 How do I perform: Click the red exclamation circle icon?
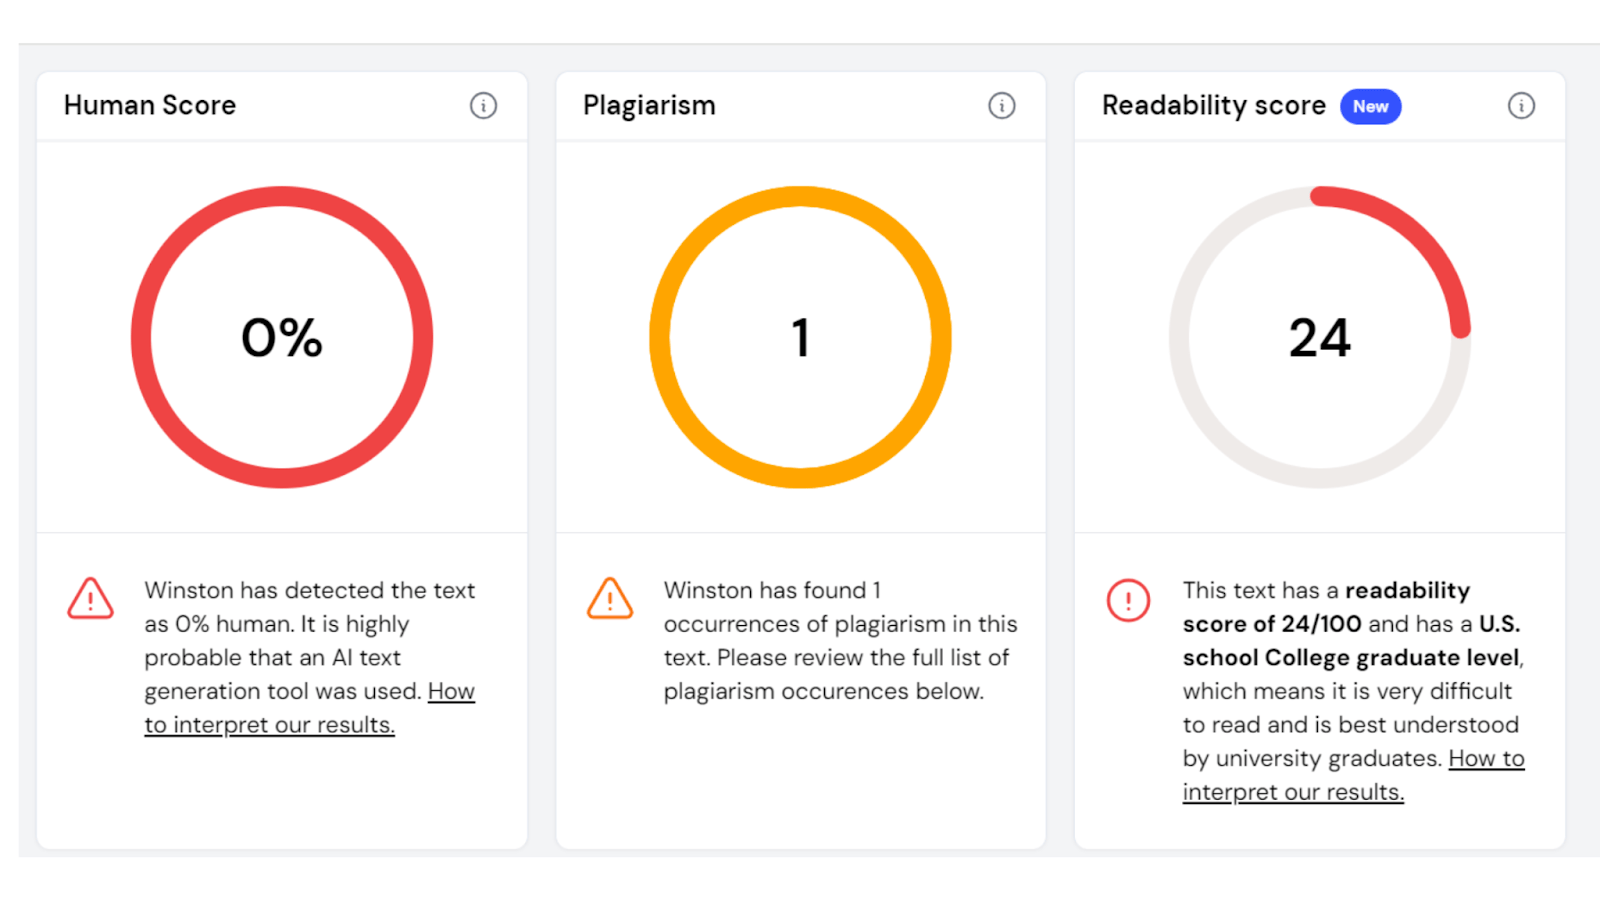coord(1128,600)
